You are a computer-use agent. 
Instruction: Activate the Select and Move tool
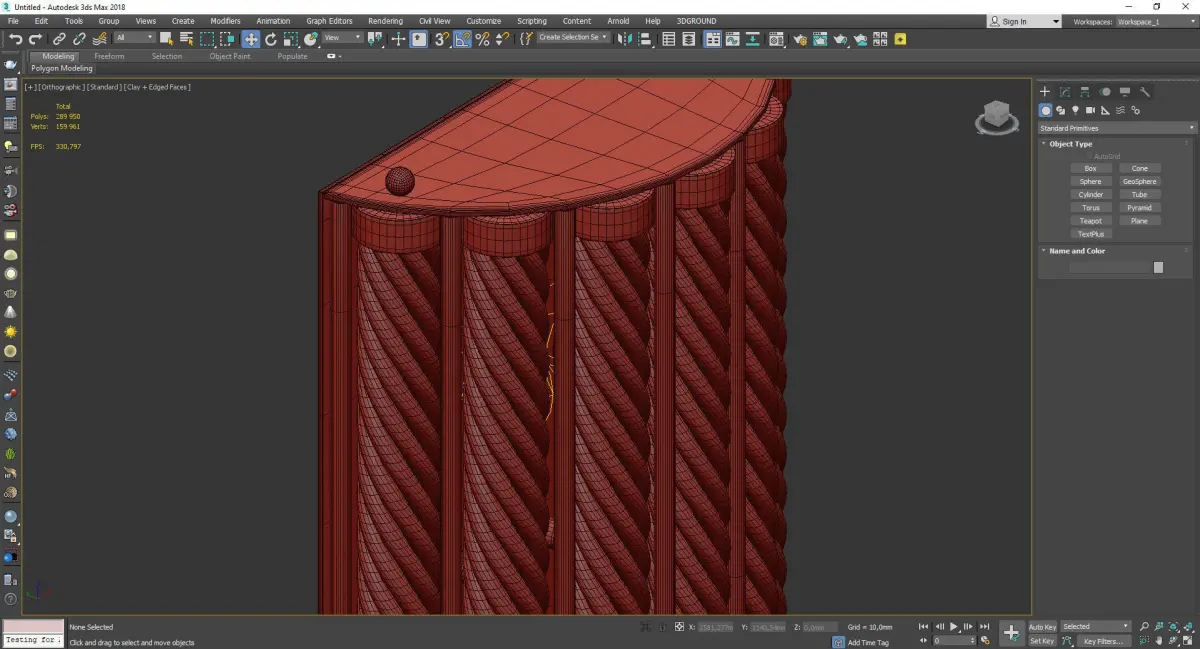(250, 39)
